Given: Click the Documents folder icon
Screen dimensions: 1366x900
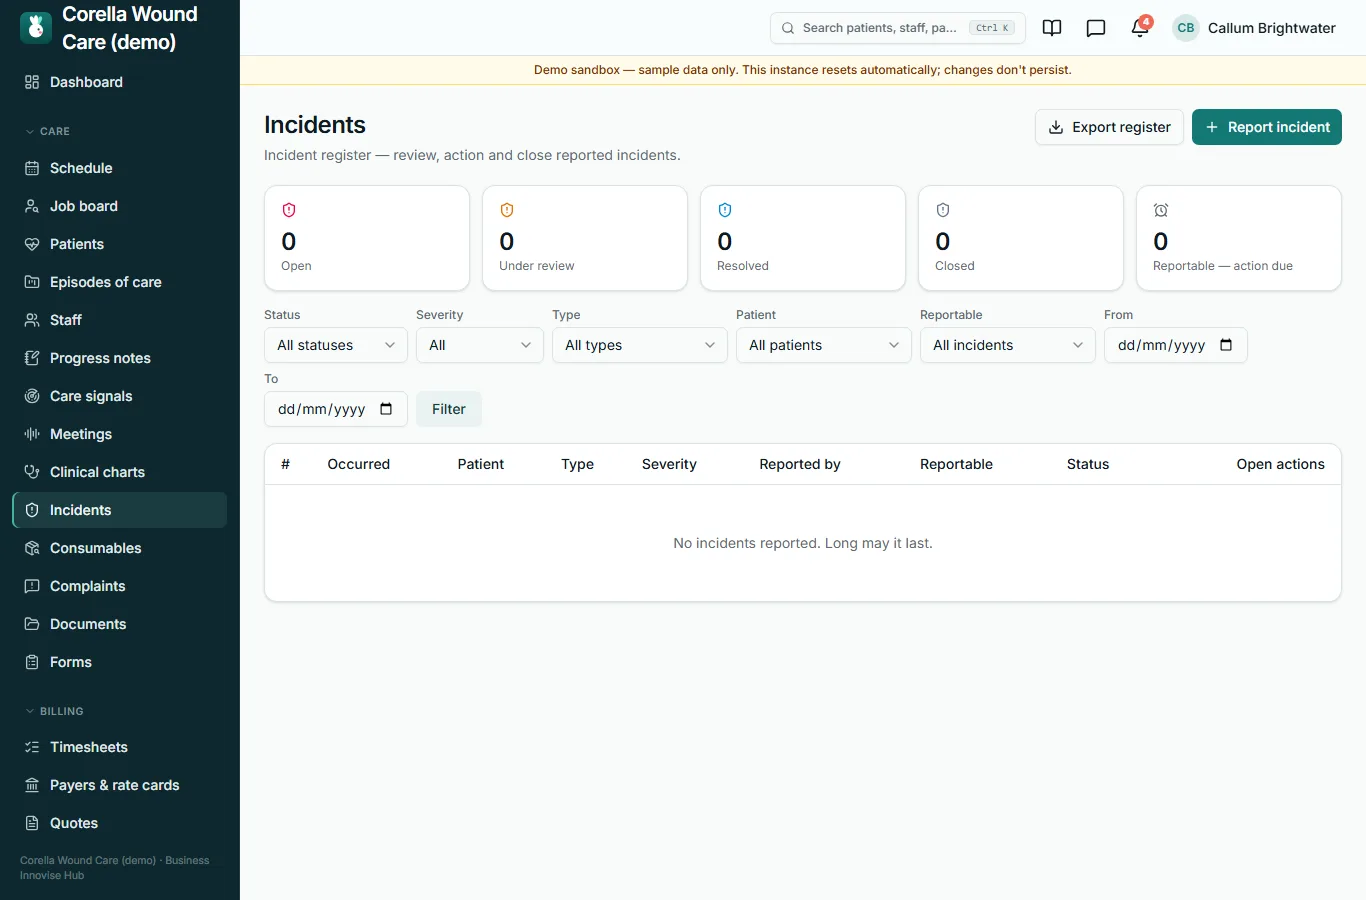Looking at the screenshot, I should [32, 624].
